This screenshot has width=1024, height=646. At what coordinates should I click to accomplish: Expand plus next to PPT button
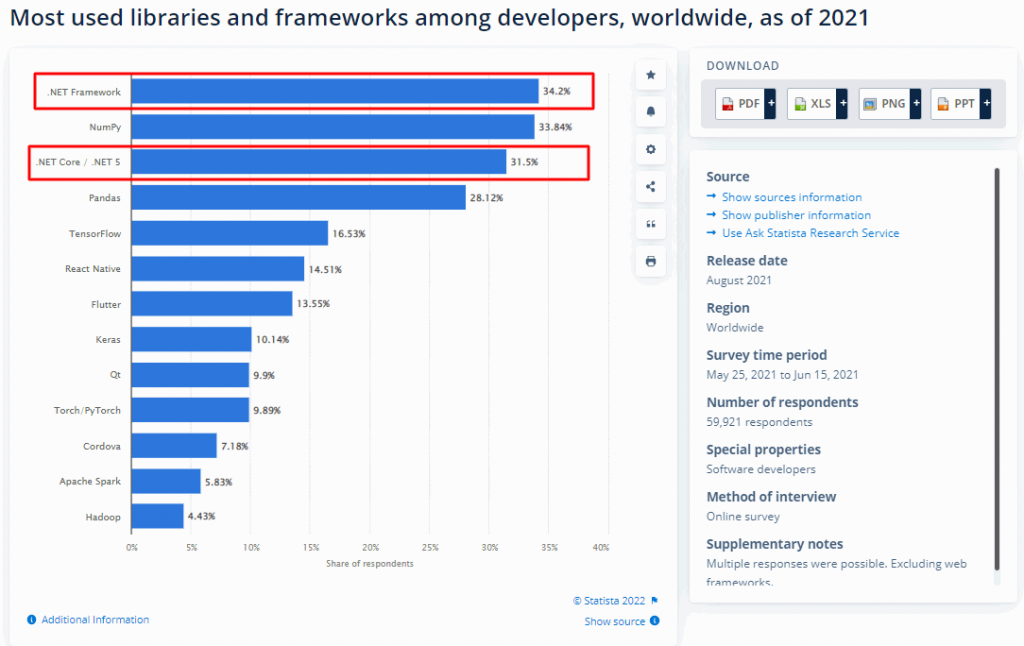(x=986, y=104)
